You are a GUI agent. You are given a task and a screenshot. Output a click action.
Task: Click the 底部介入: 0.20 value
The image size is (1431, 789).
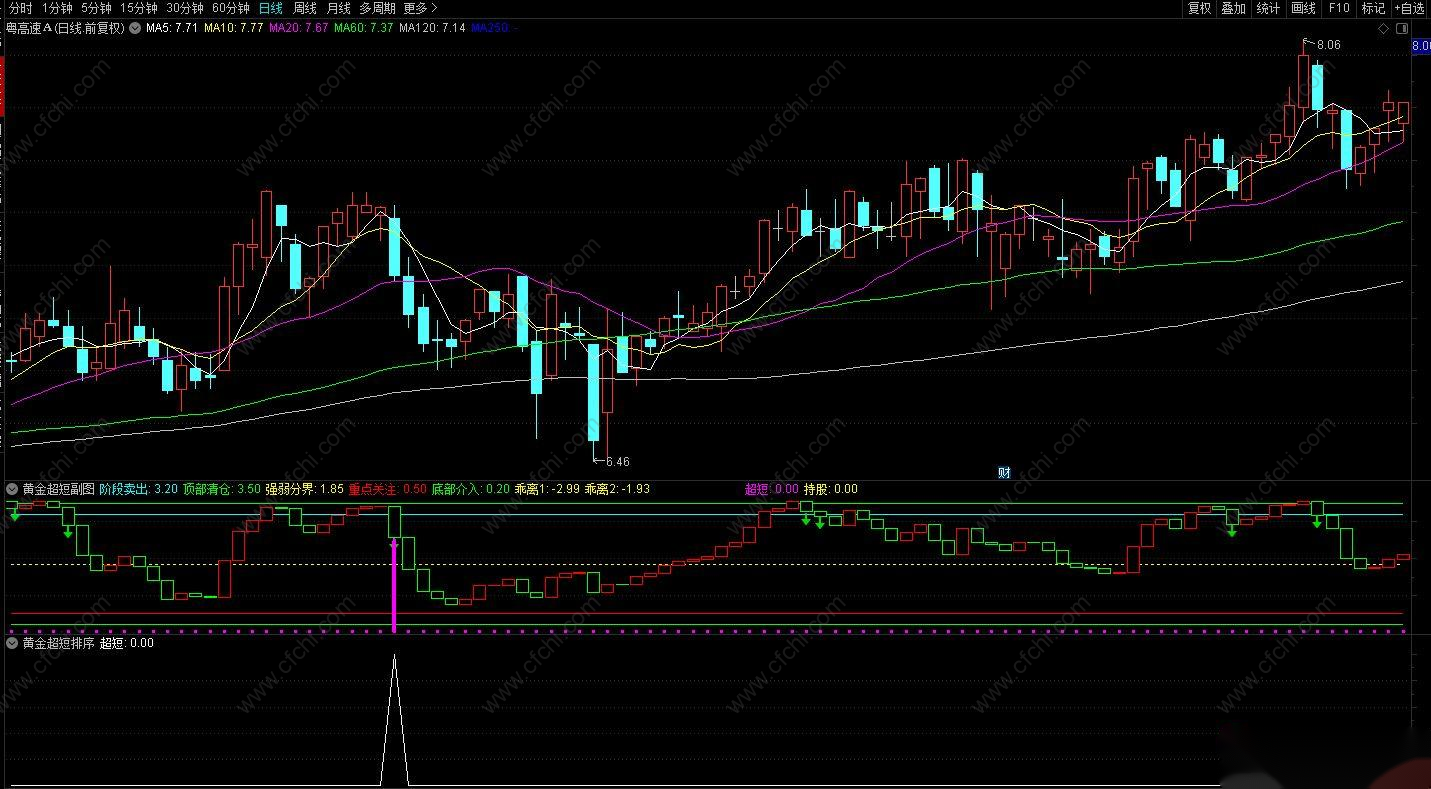[x=471, y=489]
